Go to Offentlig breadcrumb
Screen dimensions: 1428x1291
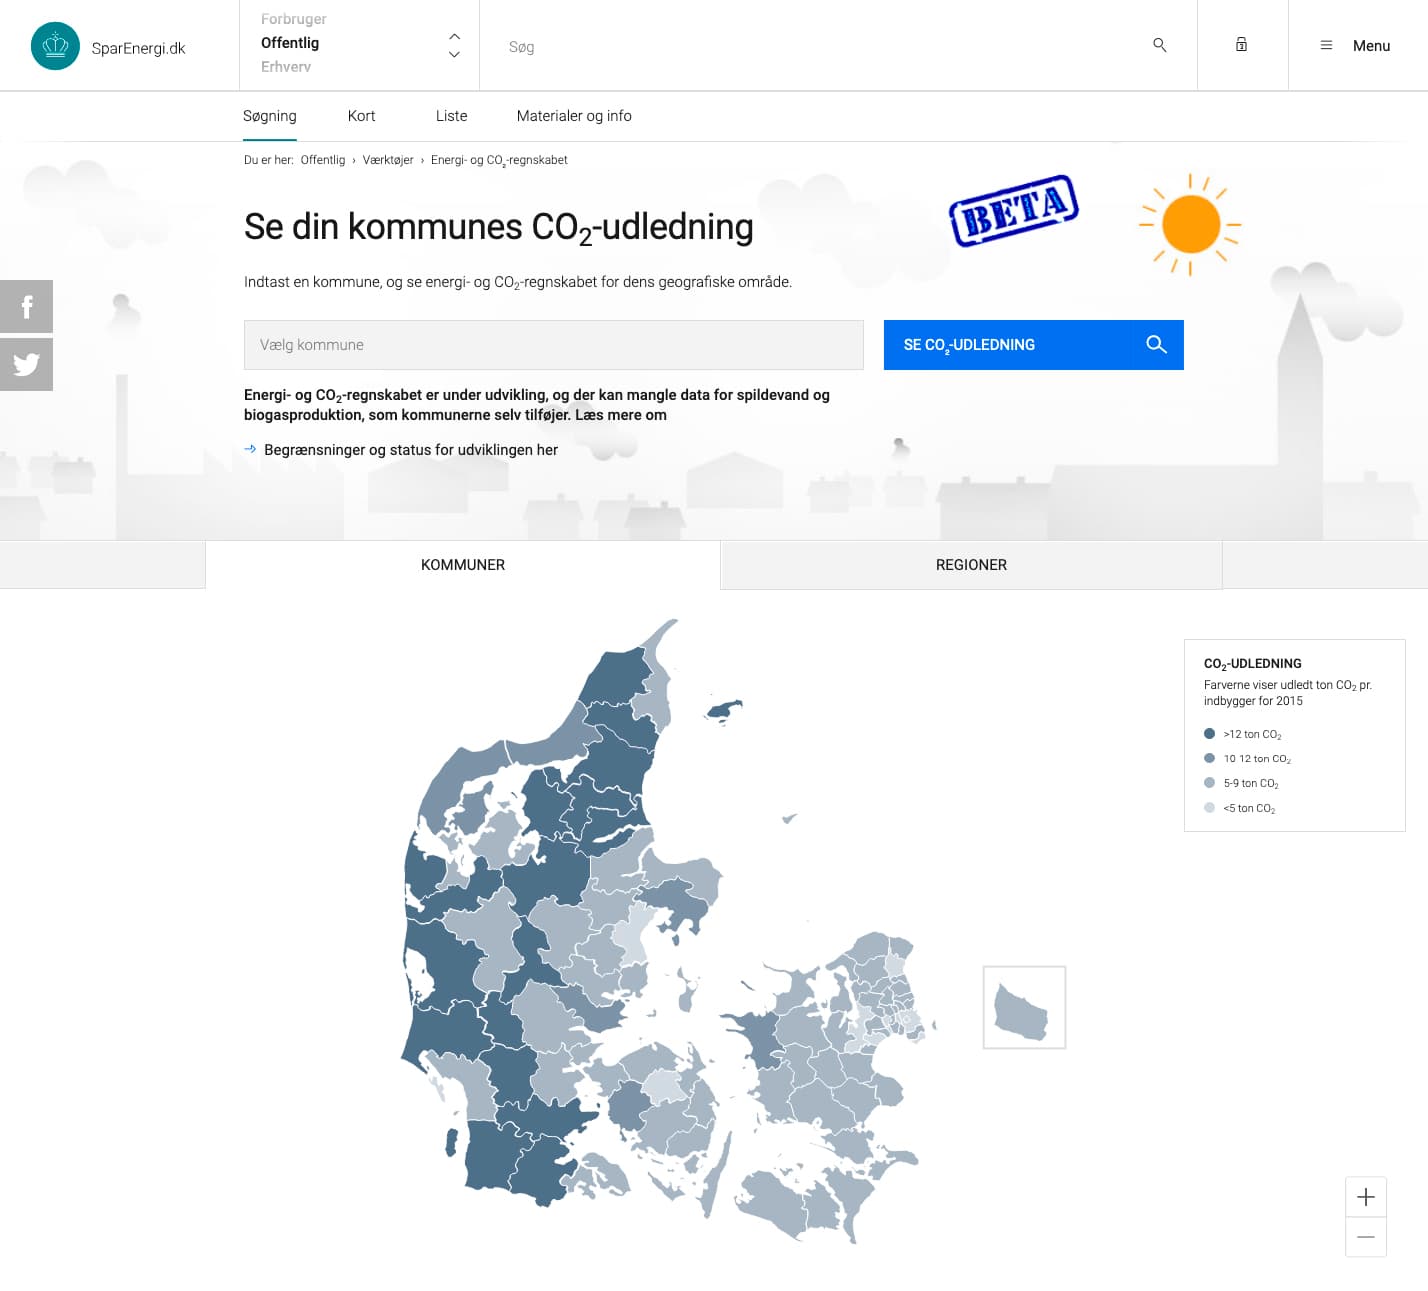[x=323, y=160]
